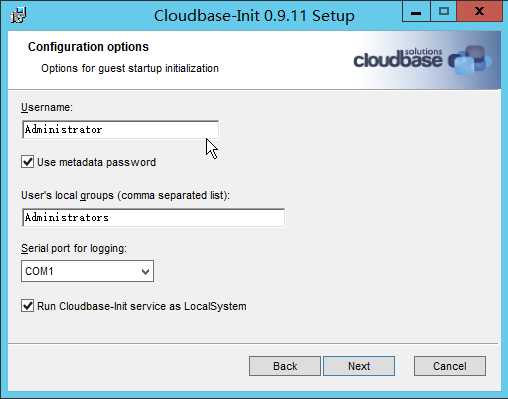Click into the User's local groups field
The height and width of the screenshot is (399, 508).
(x=153, y=217)
